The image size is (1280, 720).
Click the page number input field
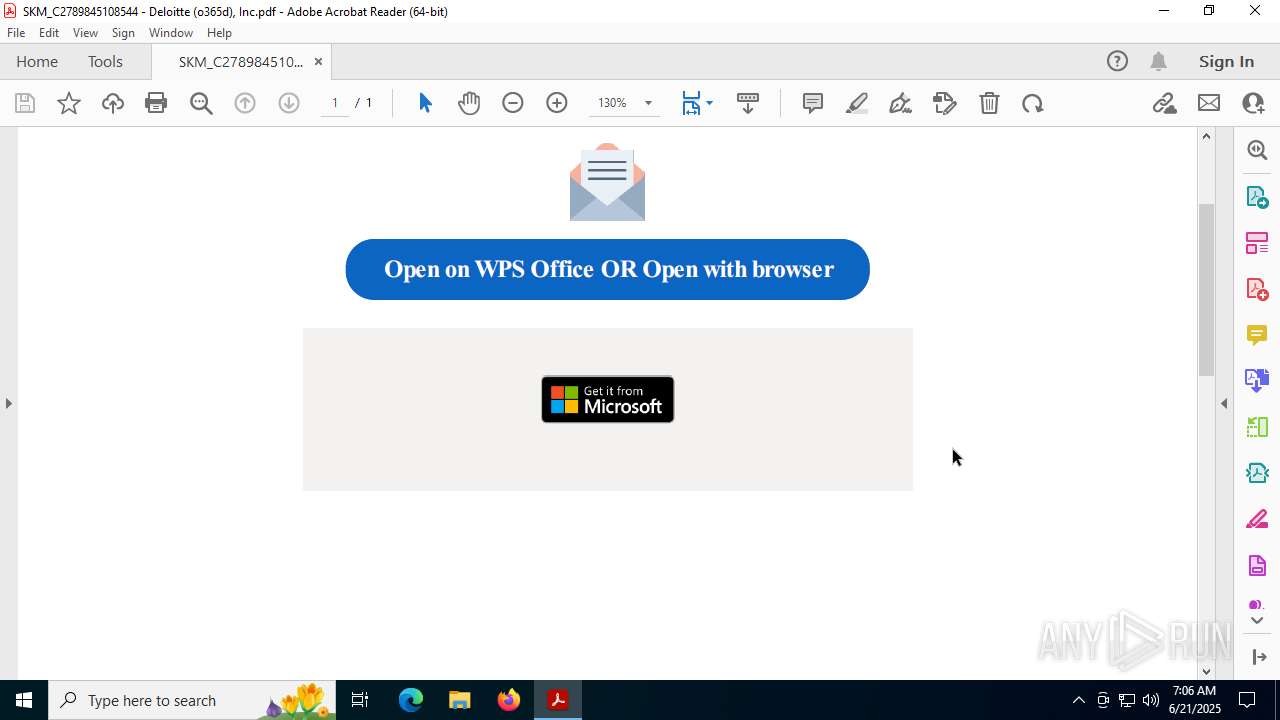coord(335,103)
